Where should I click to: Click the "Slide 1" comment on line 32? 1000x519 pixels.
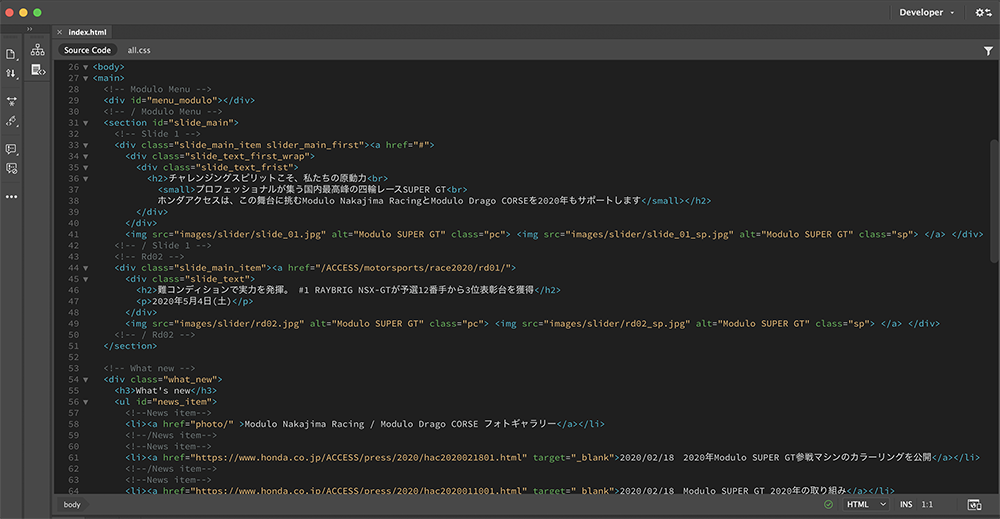point(158,134)
